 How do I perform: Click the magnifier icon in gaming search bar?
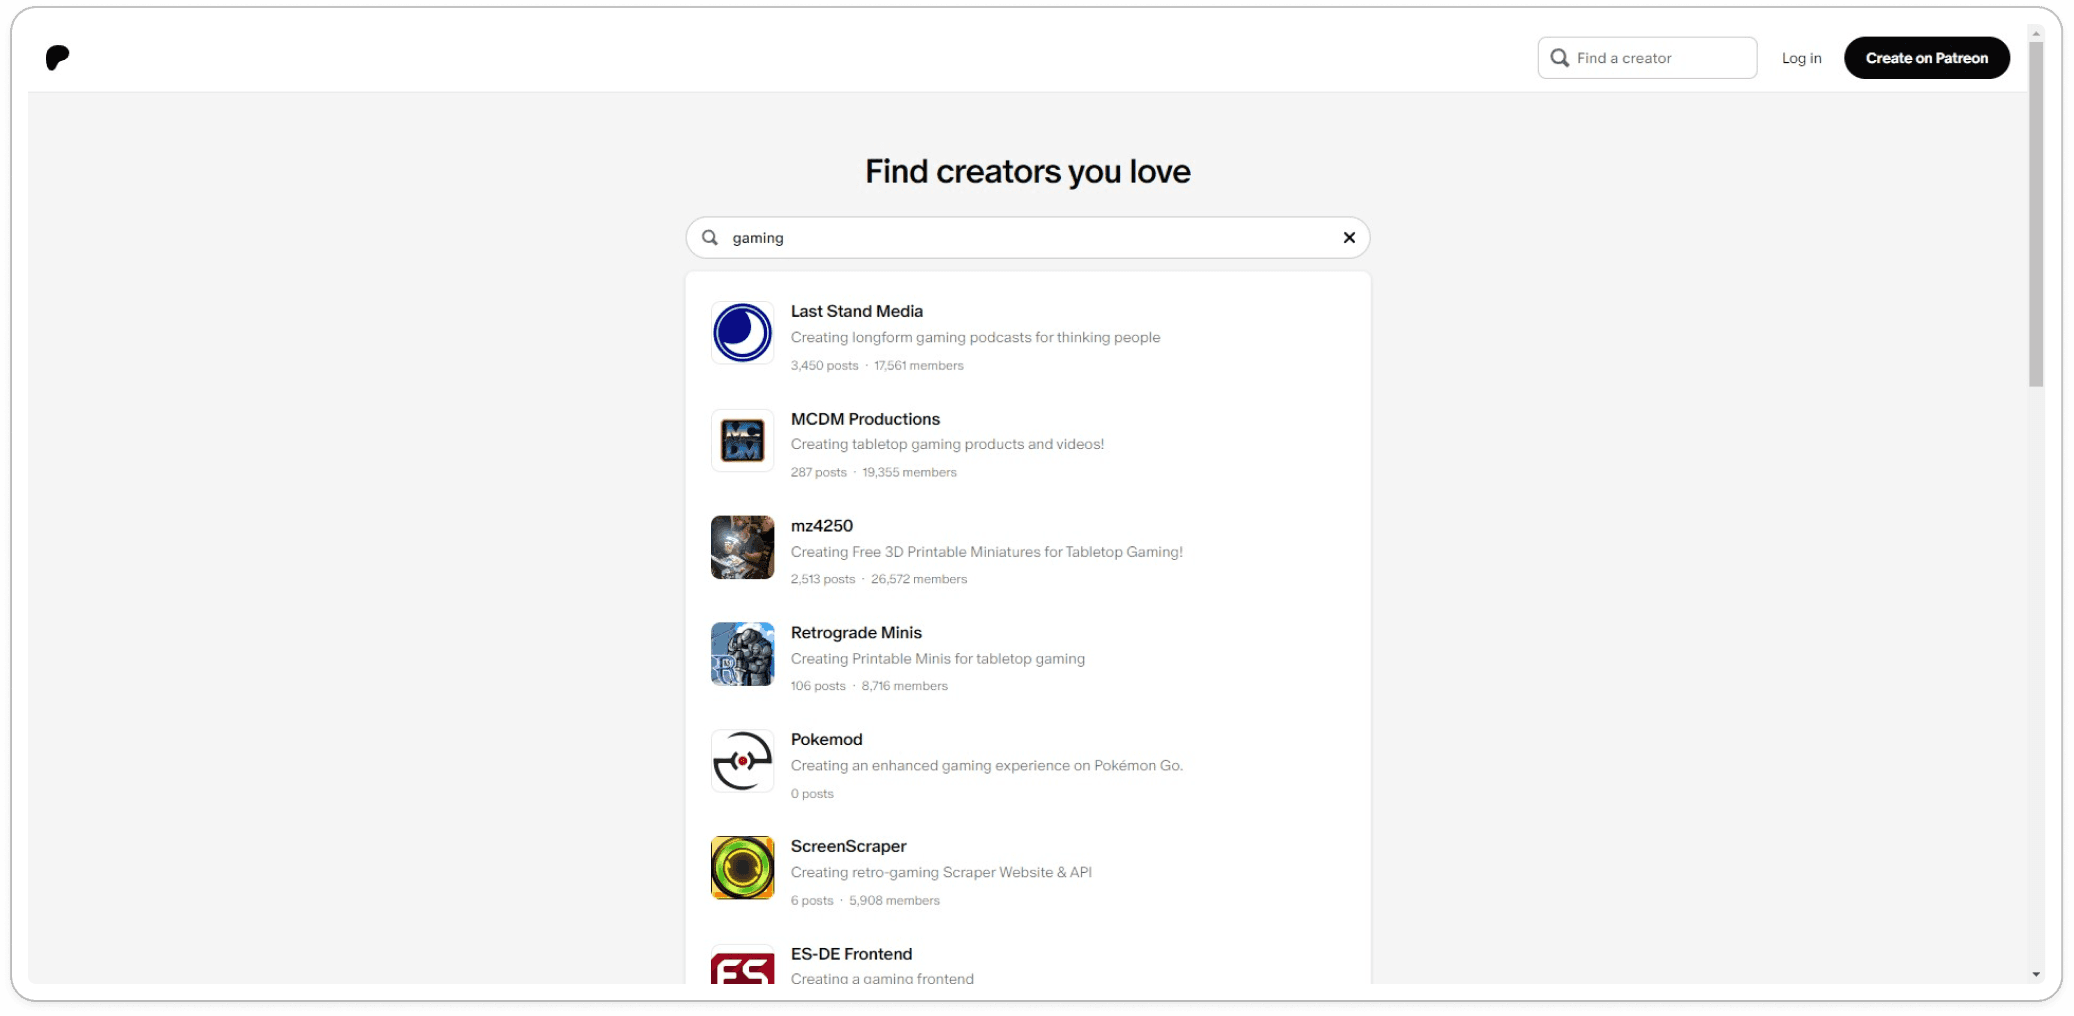pos(710,238)
